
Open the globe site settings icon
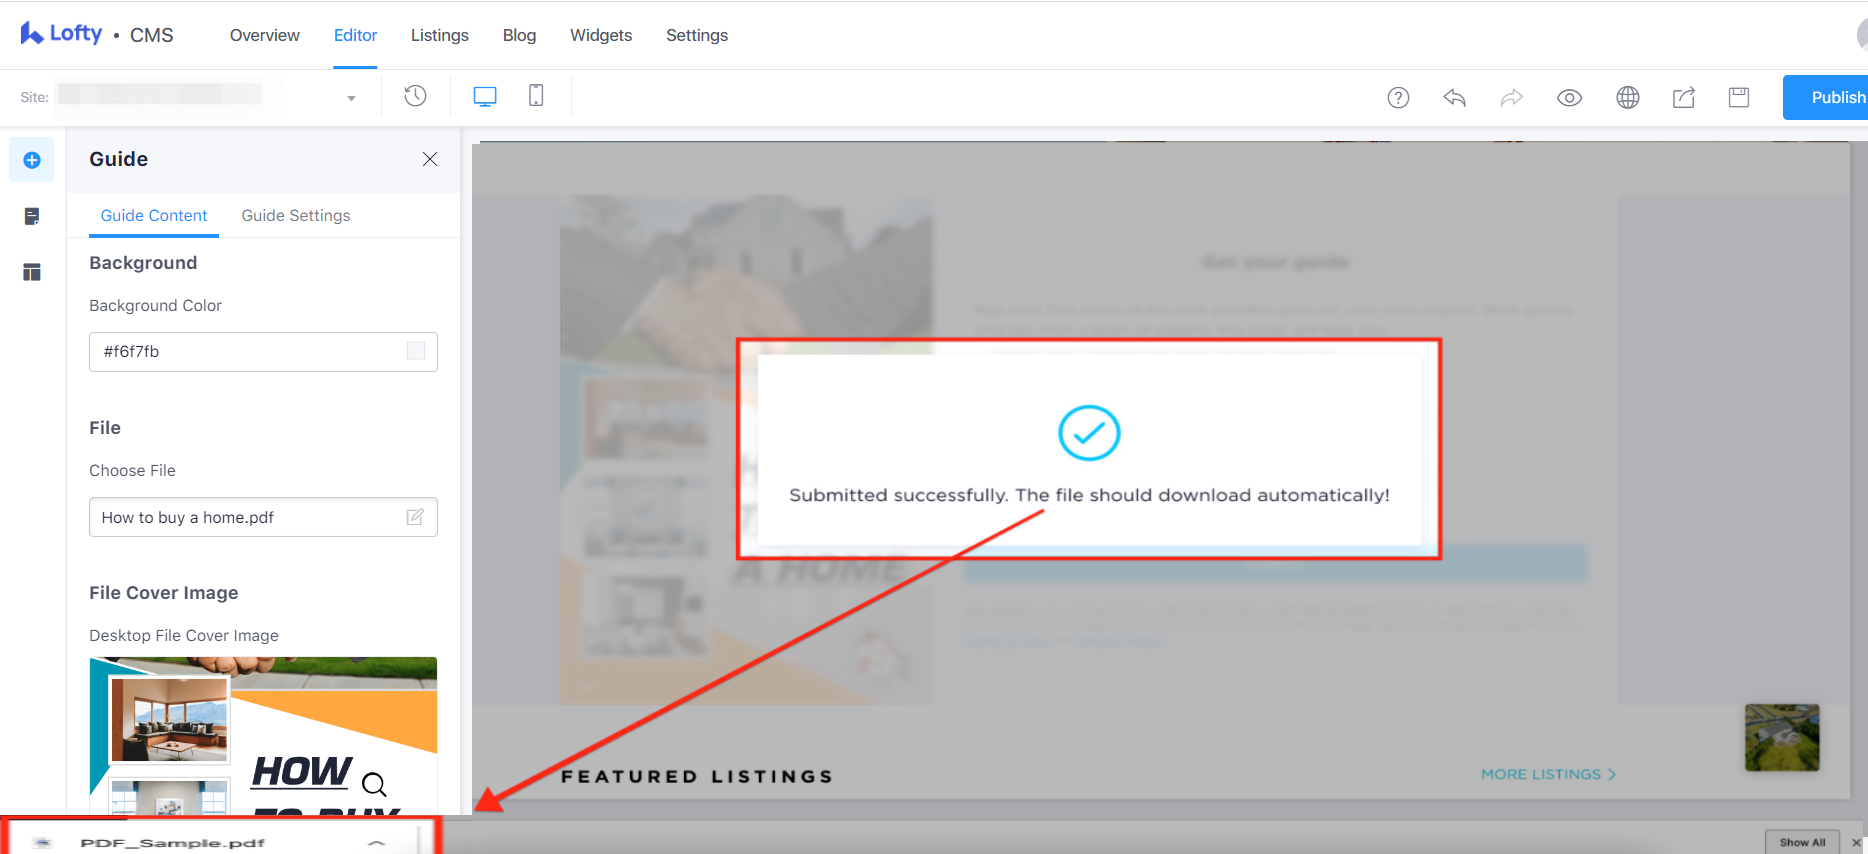click(1627, 97)
